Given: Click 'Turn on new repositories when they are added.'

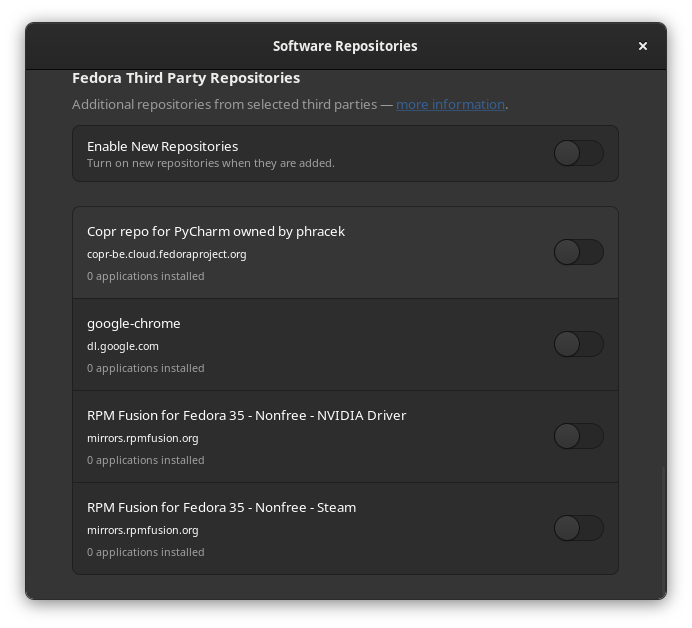Looking at the screenshot, I should (211, 163).
